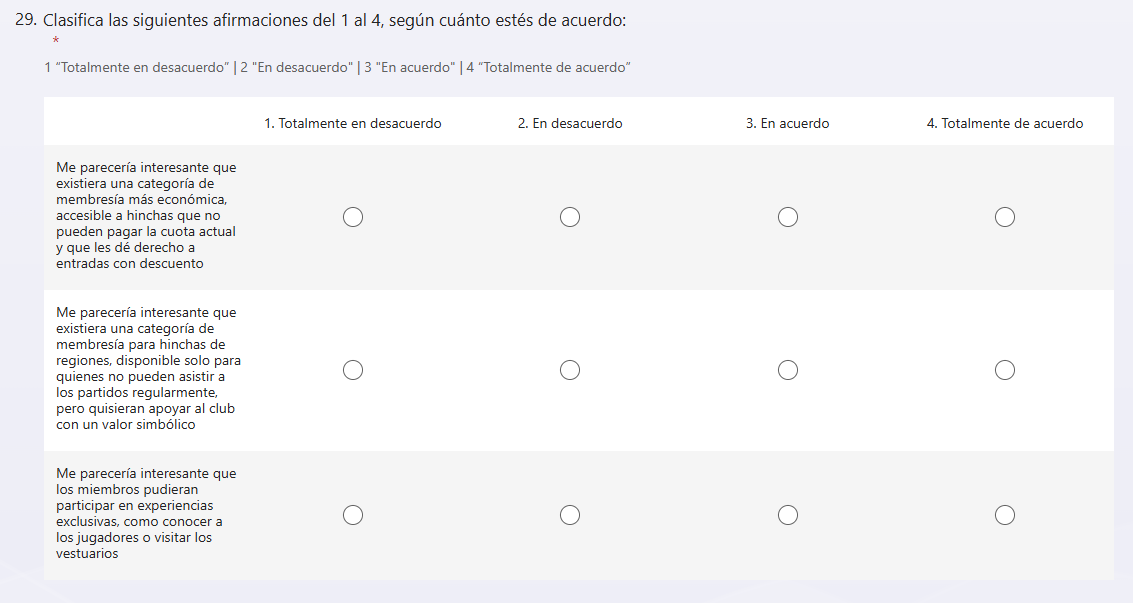The height and width of the screenshot is (603, 1133).
Task: Mark 'En acuerdo' for cheaper membership statement
Action: 788,217
